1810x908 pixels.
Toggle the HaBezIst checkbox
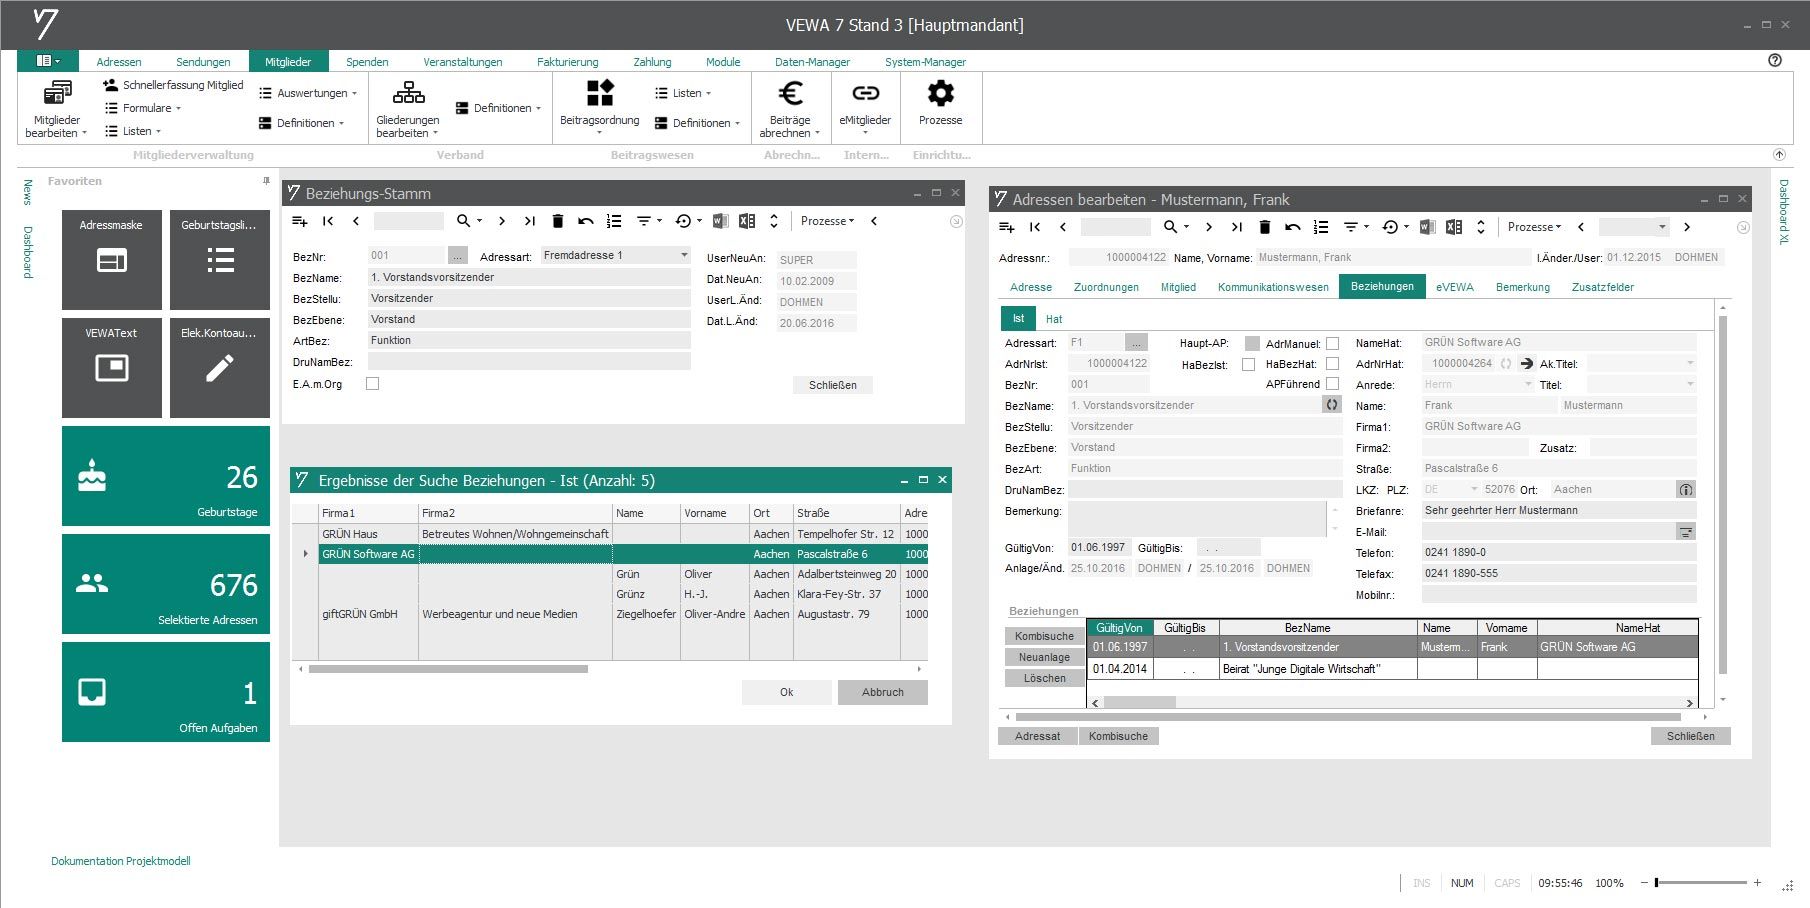click(x=1248, y=365)
